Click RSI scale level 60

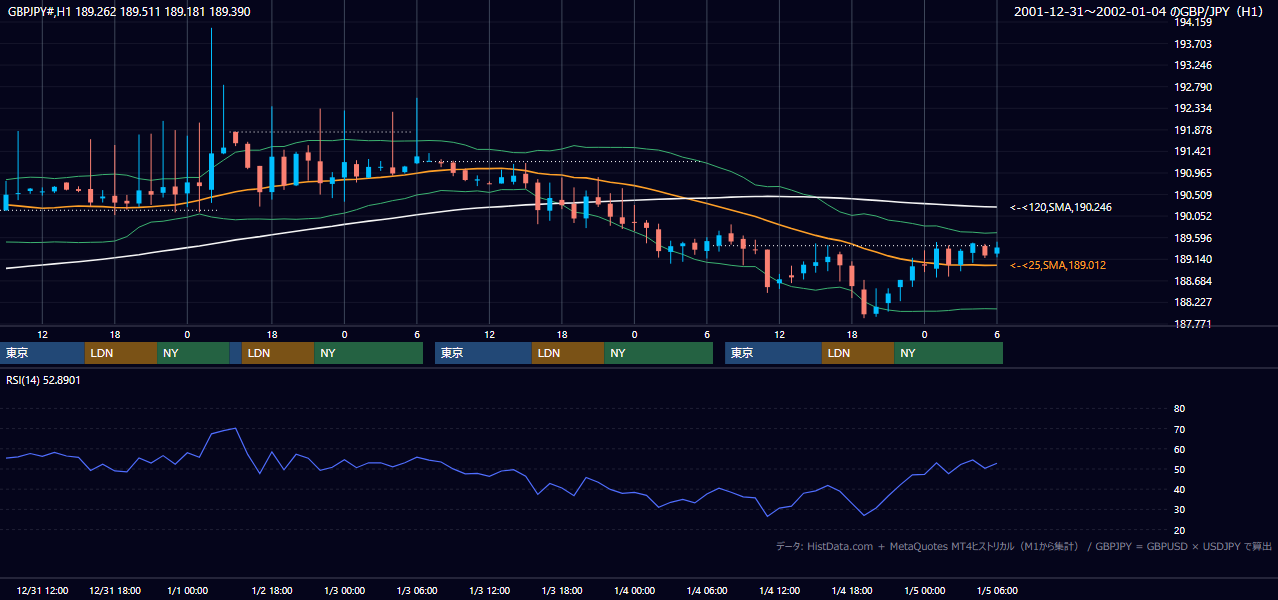pyautogui.click(x=1179, y=449)
